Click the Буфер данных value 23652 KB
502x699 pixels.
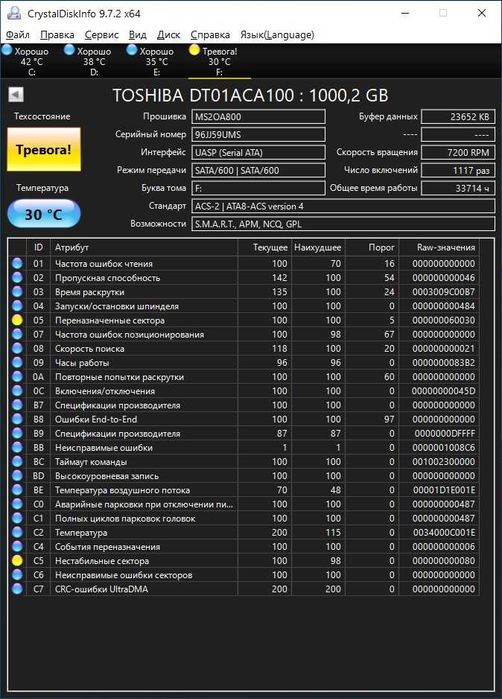[458, 117]
